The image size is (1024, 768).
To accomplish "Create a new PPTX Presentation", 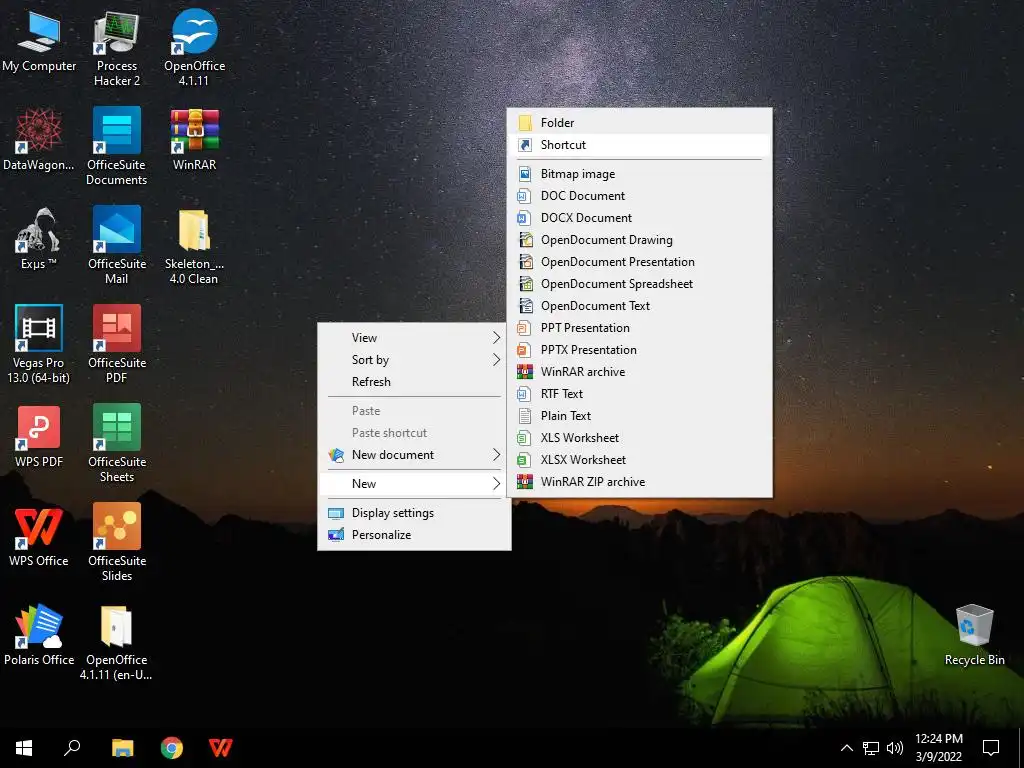I will 639,350.
